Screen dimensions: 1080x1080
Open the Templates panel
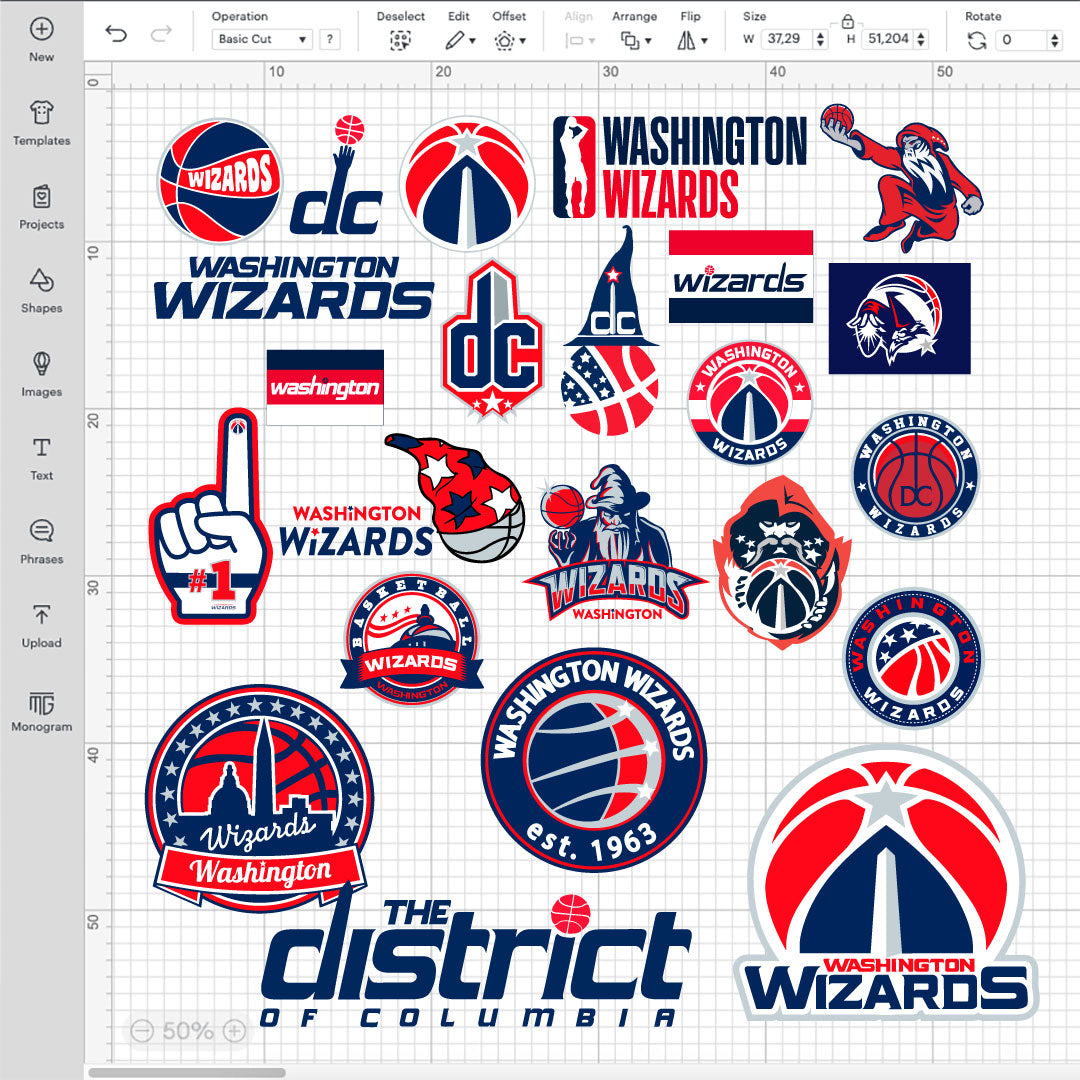(42, 123)
